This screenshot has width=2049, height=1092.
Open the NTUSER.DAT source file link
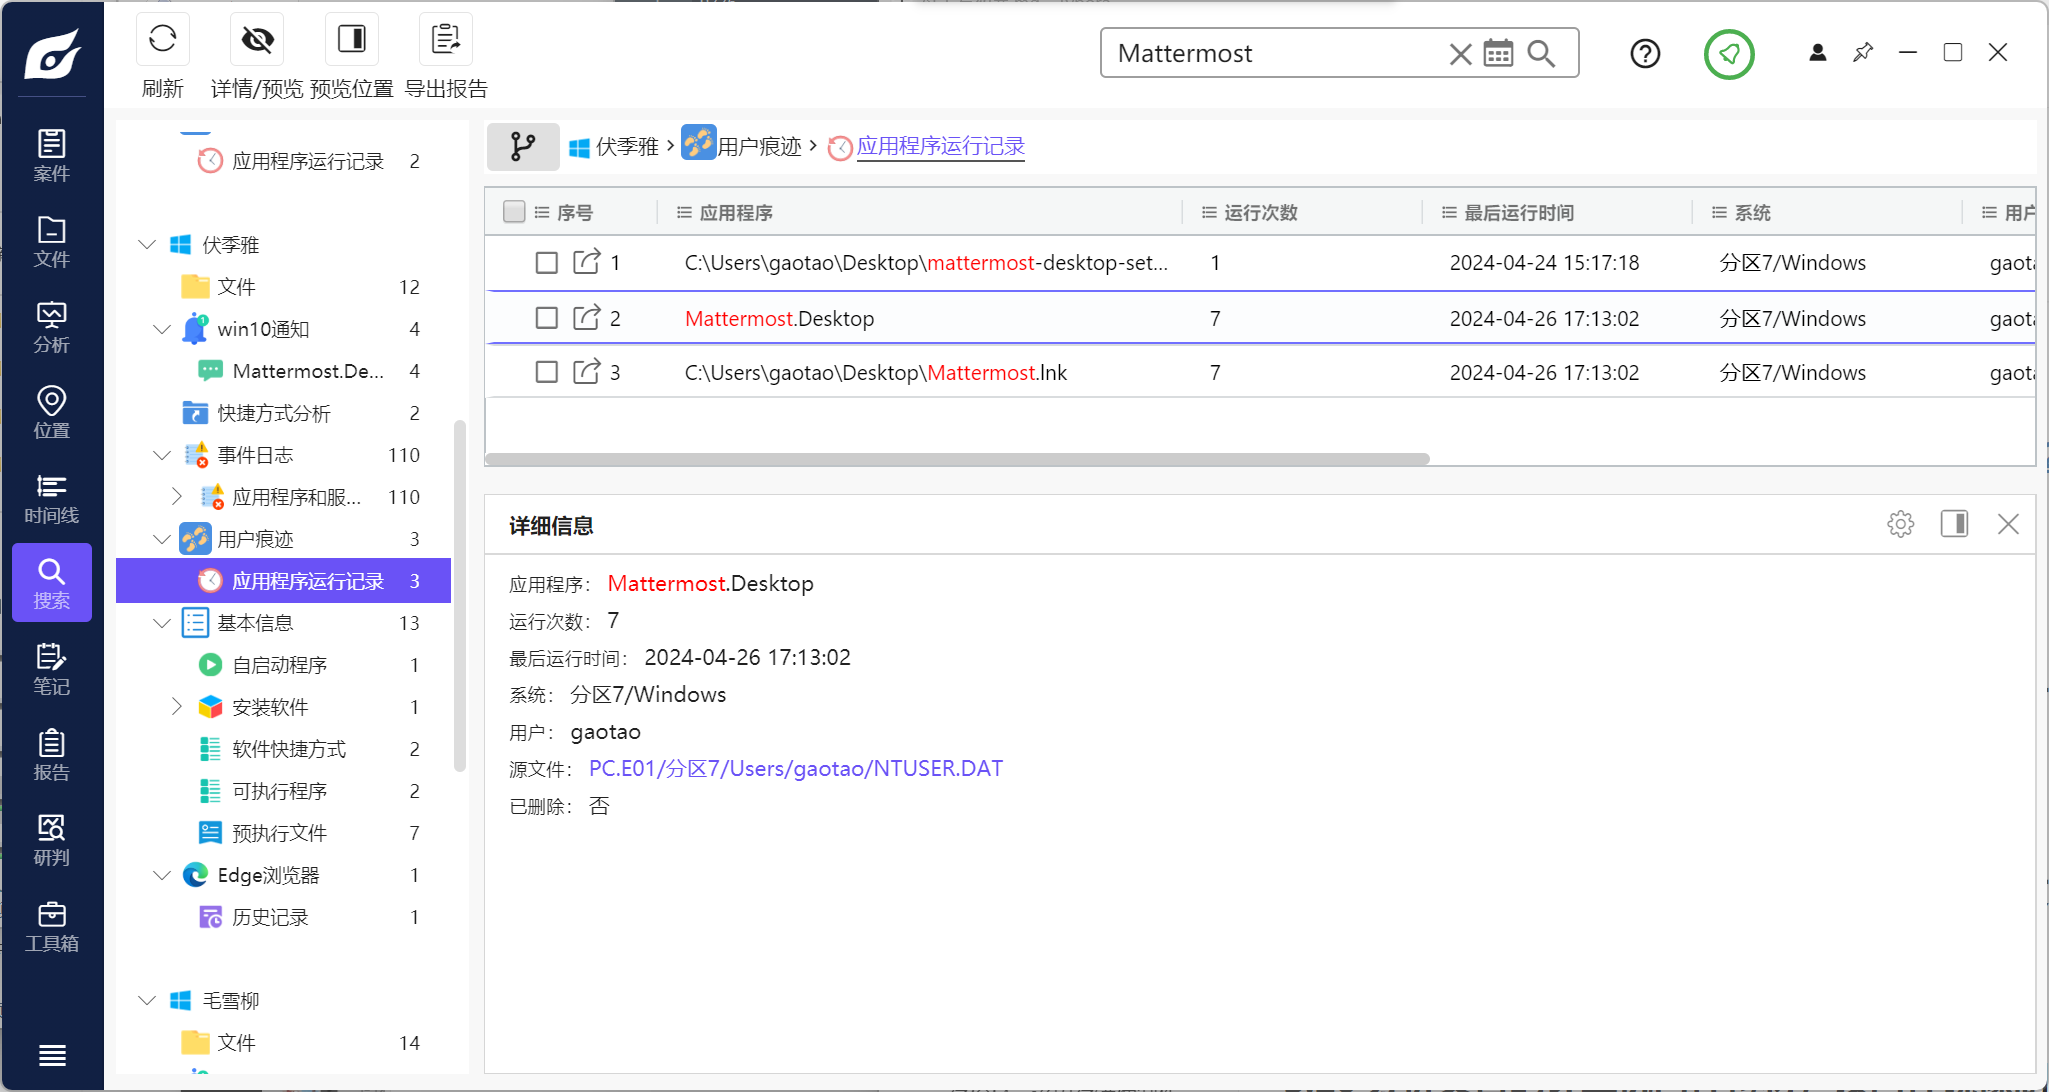[x=795, y=768]
